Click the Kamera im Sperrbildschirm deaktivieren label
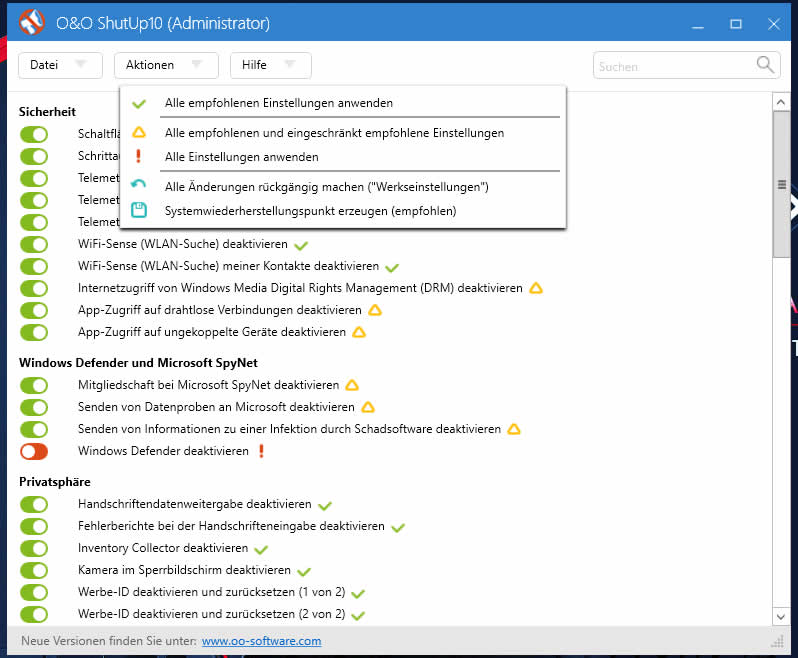798x658 pixels. point(184,570)
